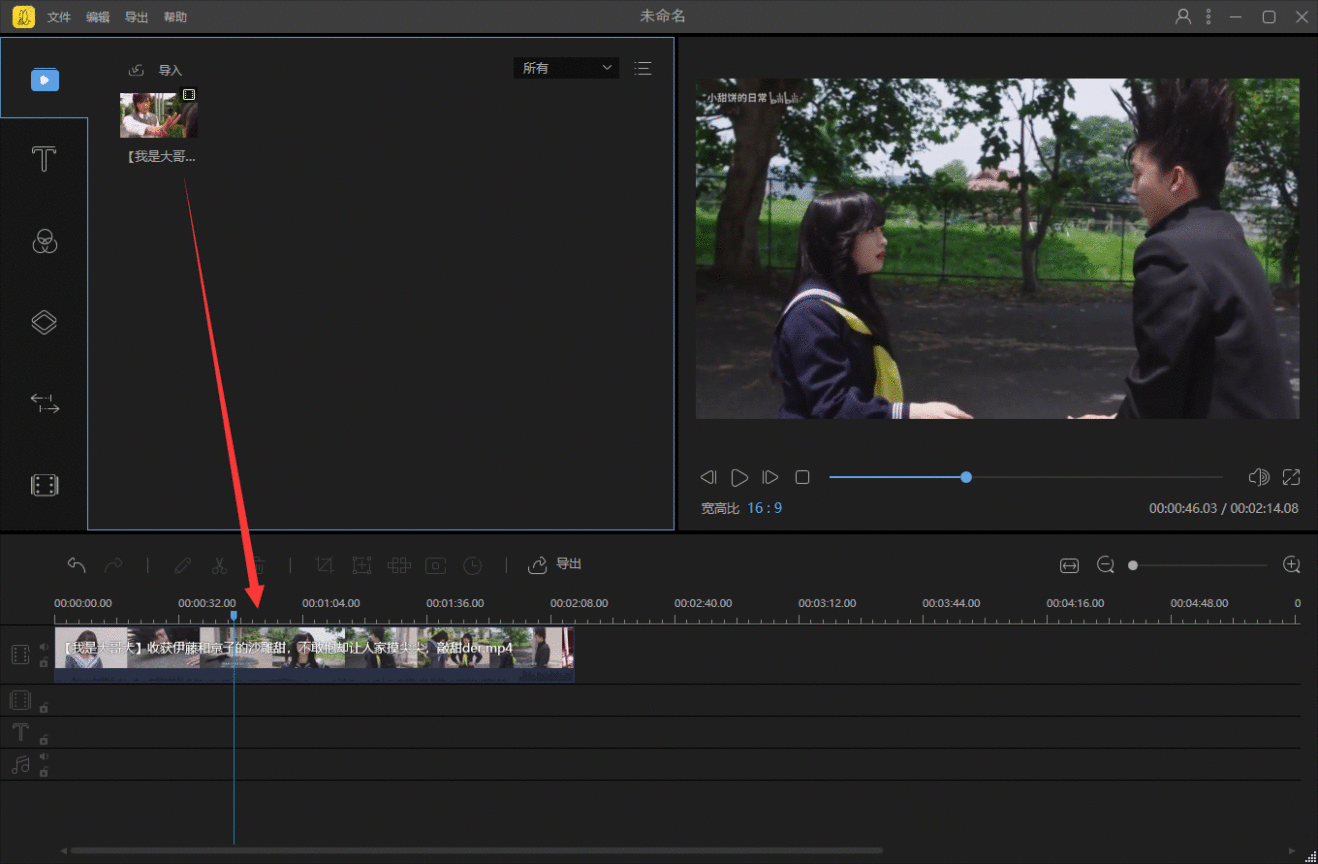The height and width of the screenshot is (864, 1318).
Task: Zoom in the timeline with plus magnifier
Action: 1291,565
